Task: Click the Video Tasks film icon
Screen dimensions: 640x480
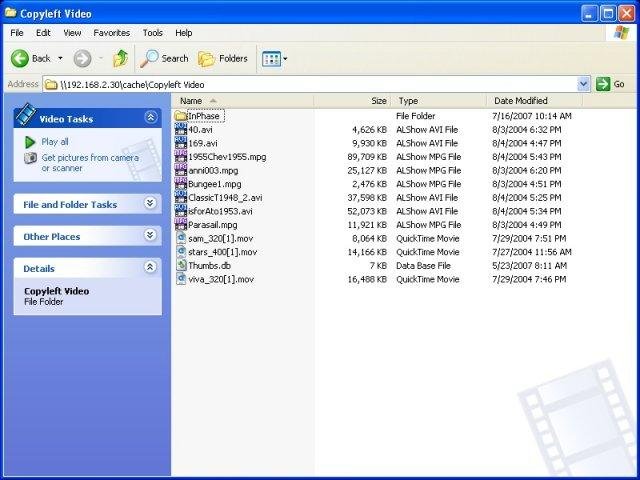Action: click(26, 115)
